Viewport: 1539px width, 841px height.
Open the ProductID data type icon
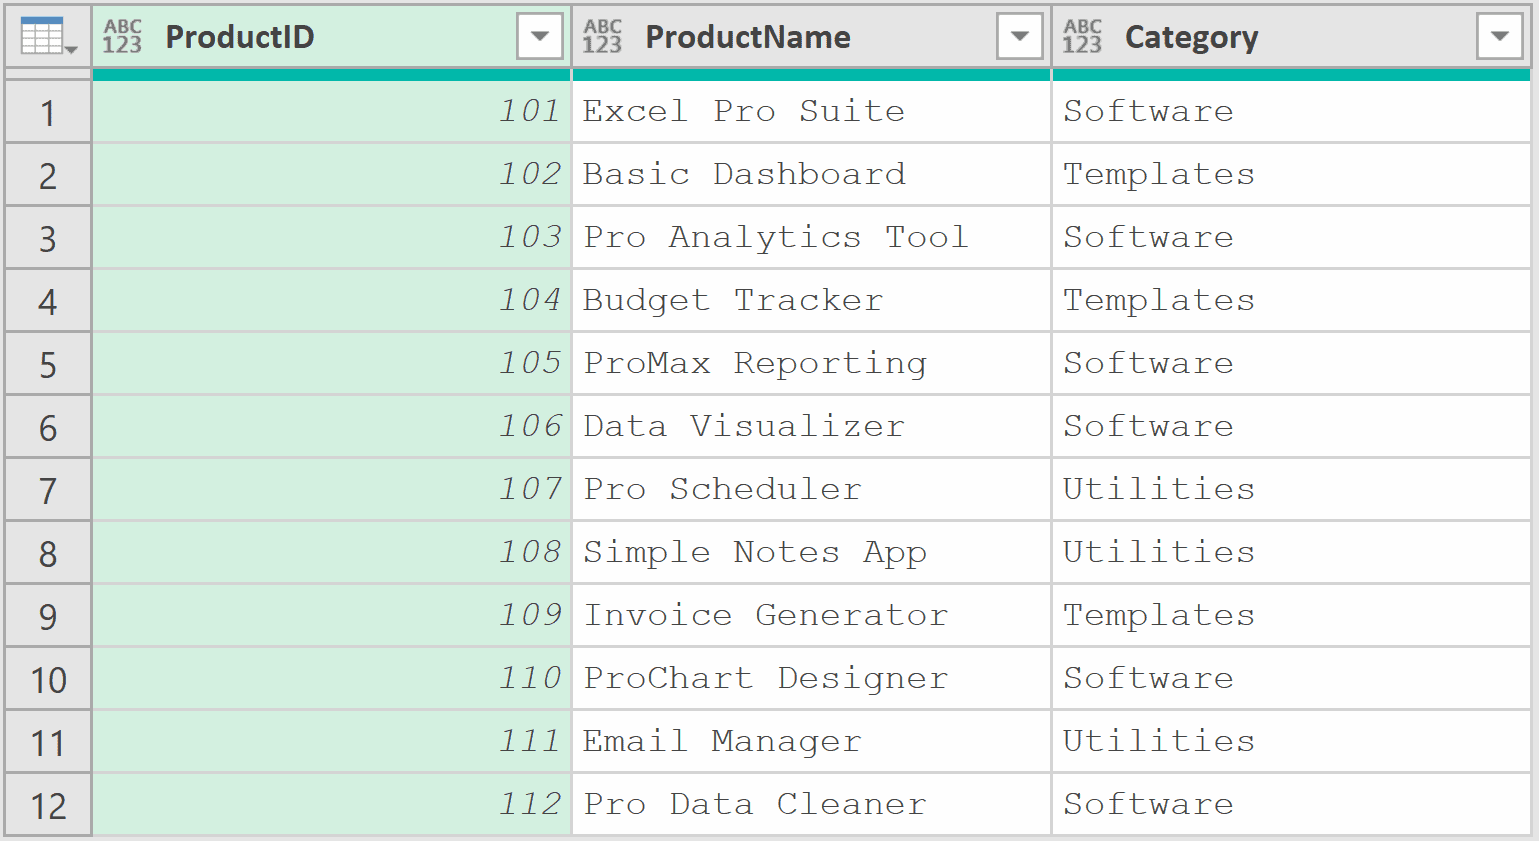tap(122, 36)
